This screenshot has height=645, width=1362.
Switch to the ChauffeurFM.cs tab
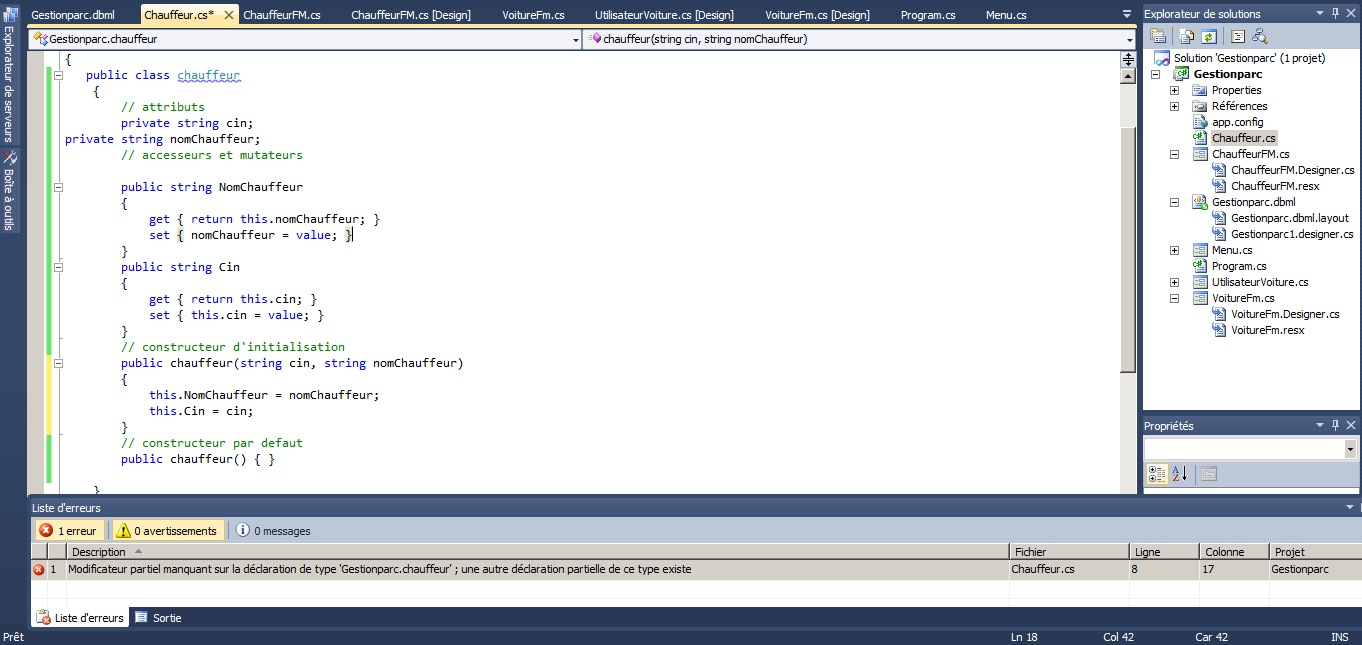(285, 13)
